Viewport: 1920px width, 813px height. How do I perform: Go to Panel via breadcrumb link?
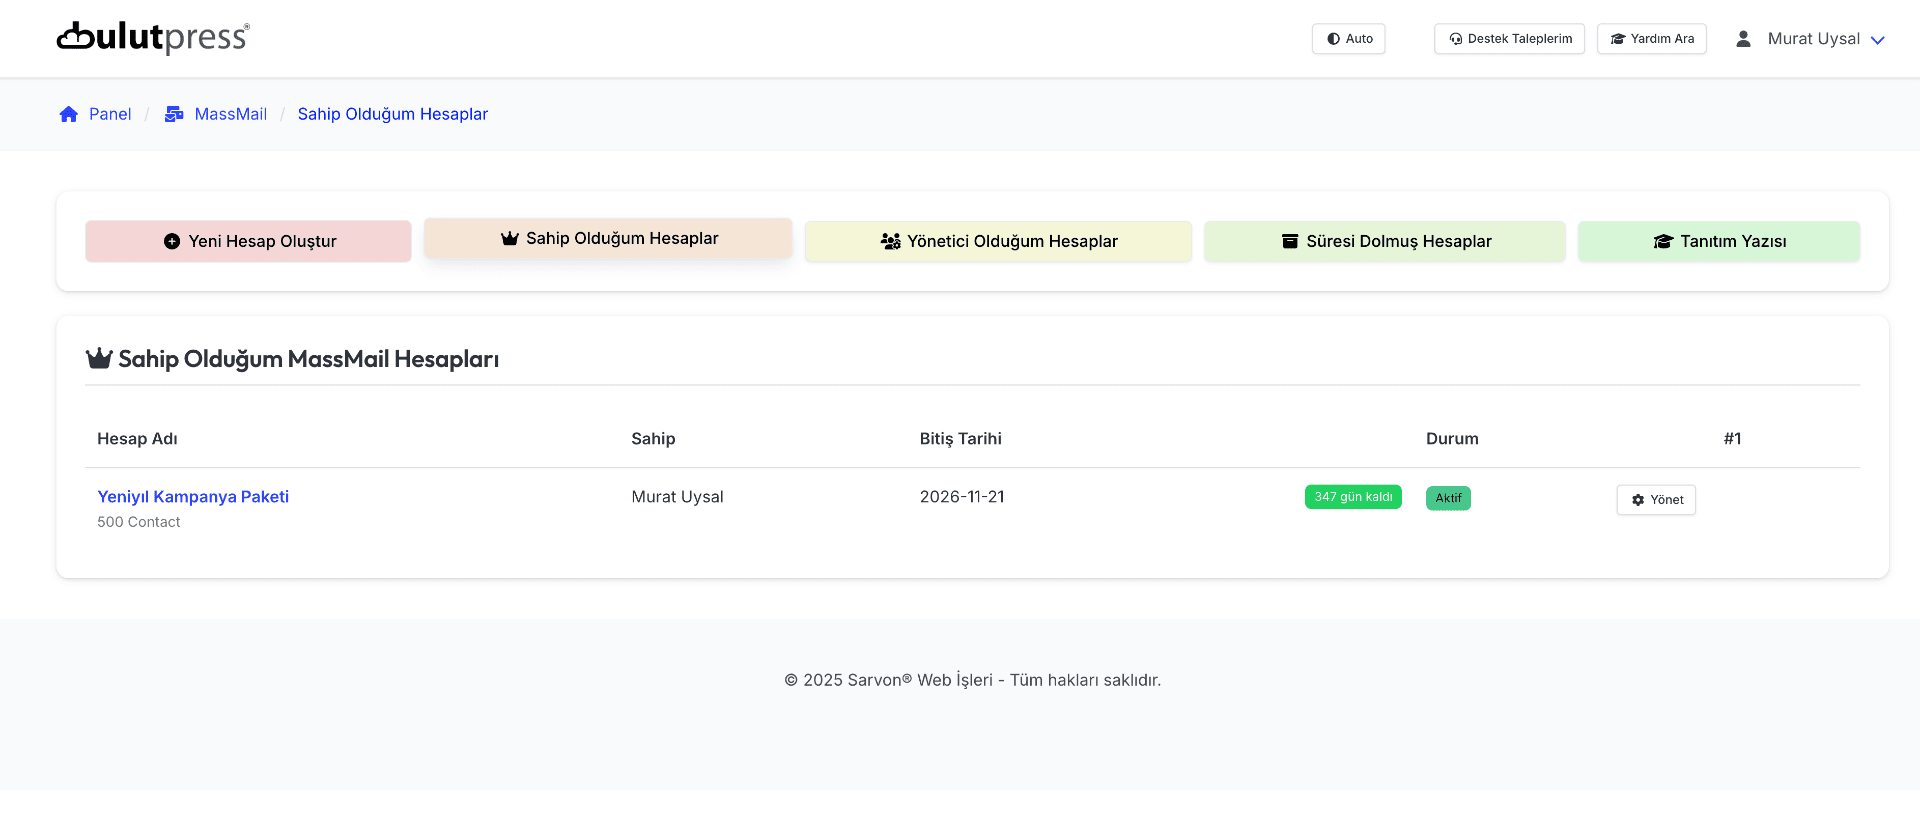point(110,114)
